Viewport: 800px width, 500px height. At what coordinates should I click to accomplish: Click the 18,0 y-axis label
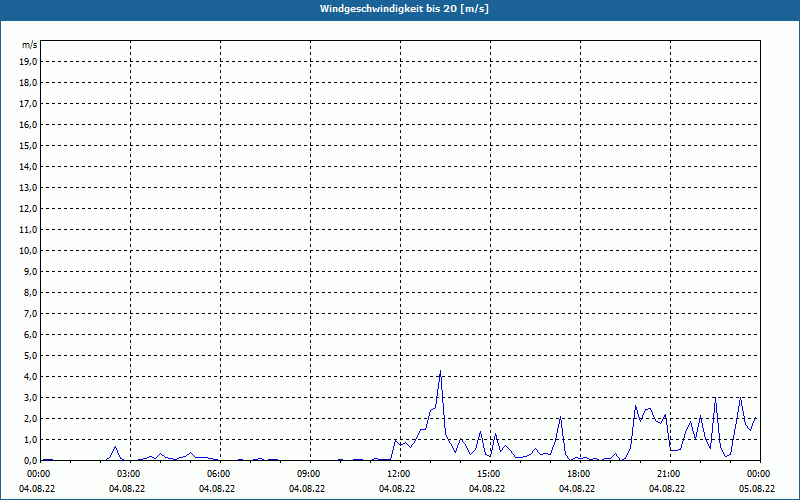(x=28, y=83)
